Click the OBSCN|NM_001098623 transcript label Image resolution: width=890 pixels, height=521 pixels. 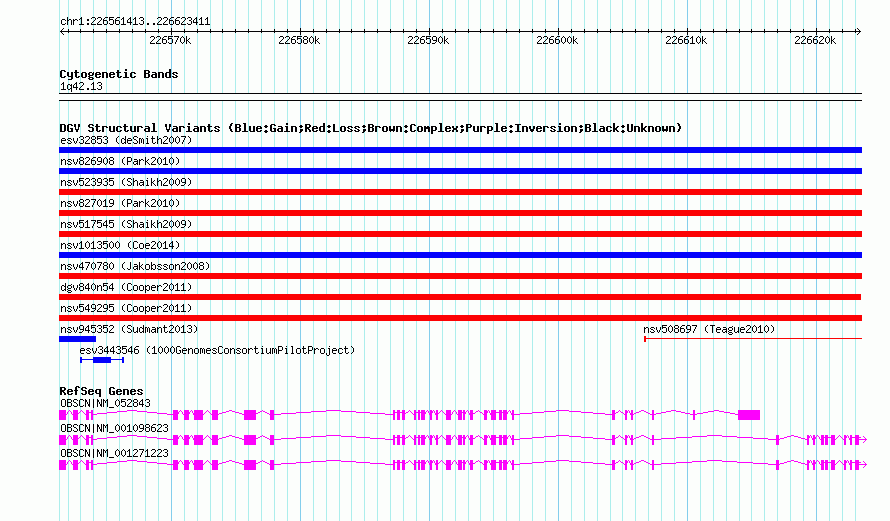pyautogui.click(x=114, y=428)
